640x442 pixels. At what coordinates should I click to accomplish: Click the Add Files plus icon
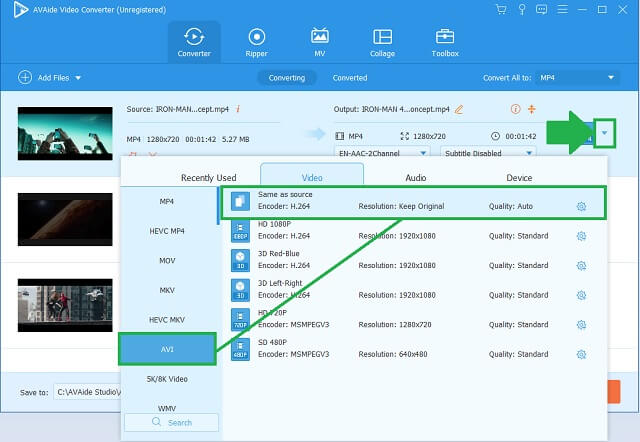tap(25, 77)
